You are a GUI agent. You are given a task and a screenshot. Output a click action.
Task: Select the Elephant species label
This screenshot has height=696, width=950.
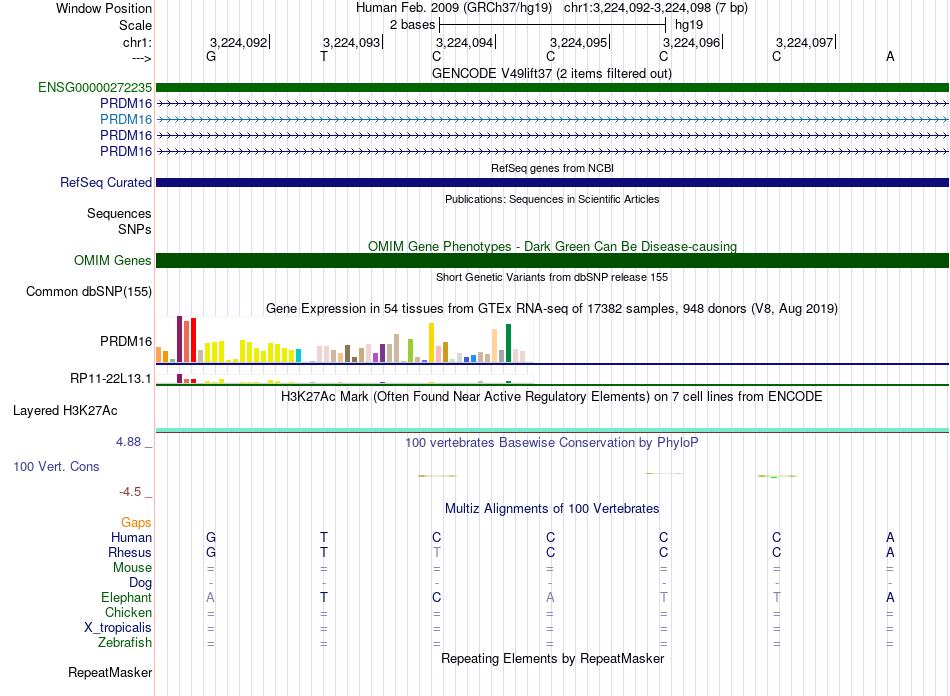click(127, 597)
